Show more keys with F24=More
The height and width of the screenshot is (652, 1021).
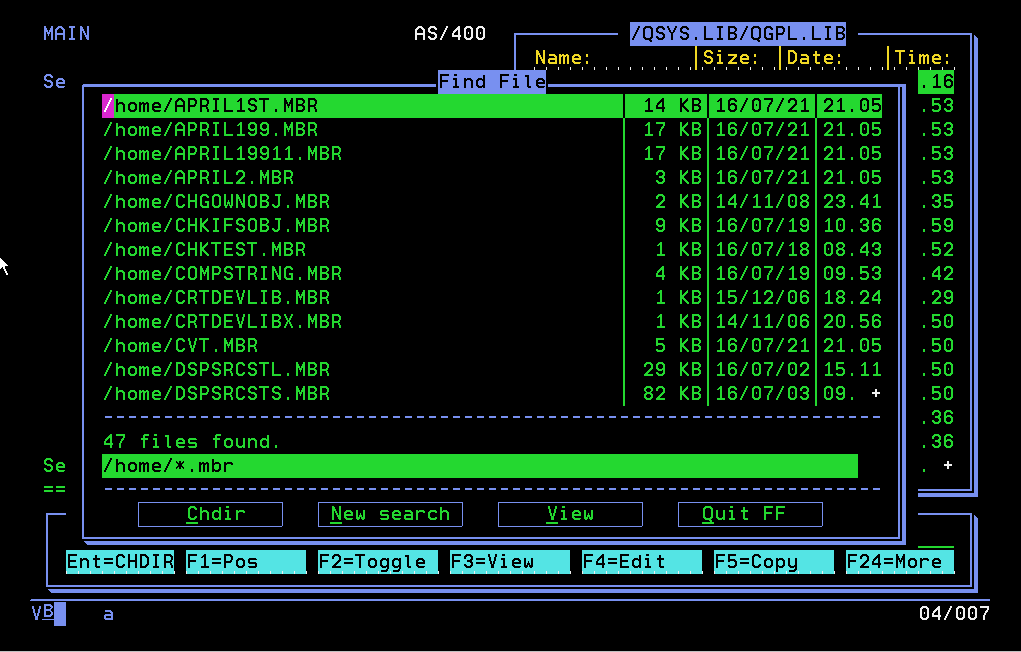(900, 561)
